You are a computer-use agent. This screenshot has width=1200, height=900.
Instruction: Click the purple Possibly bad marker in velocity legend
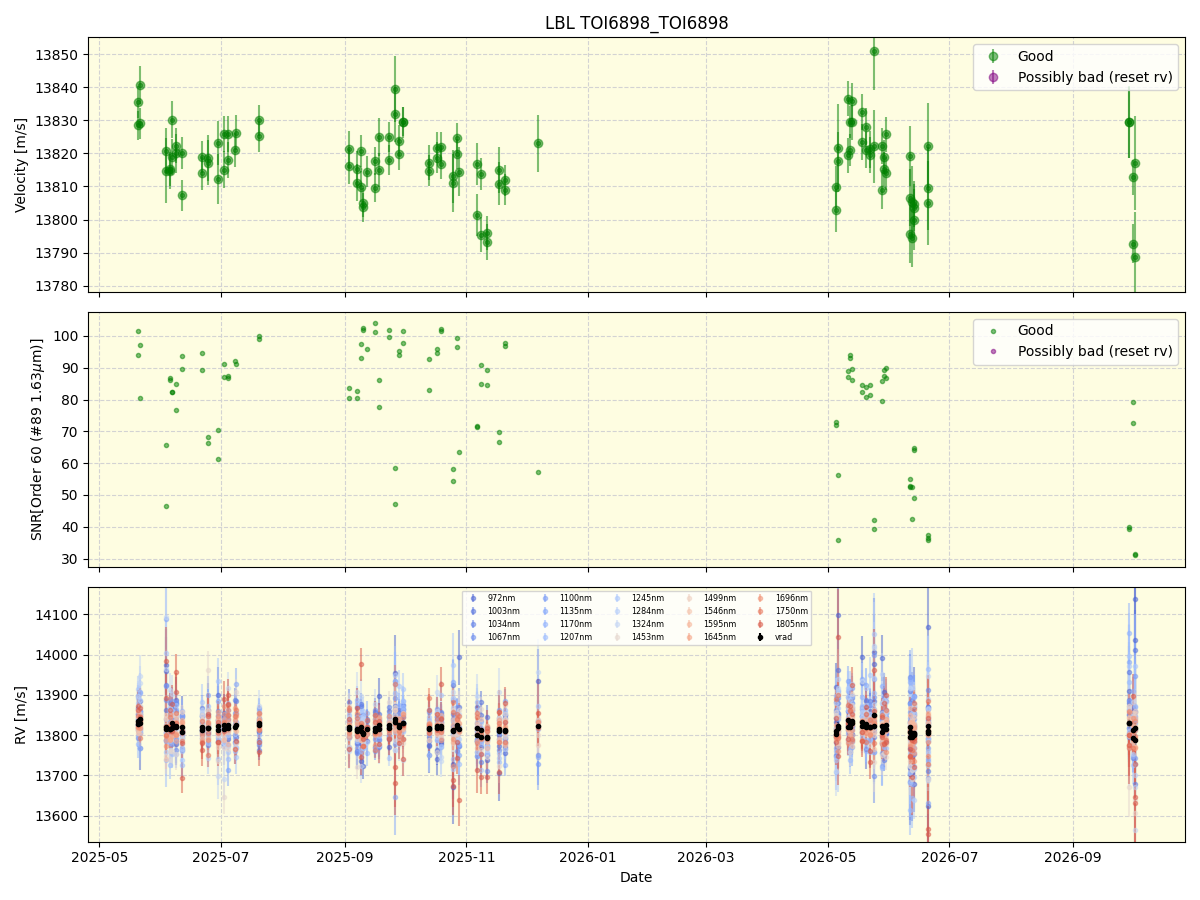coord(993,77)
